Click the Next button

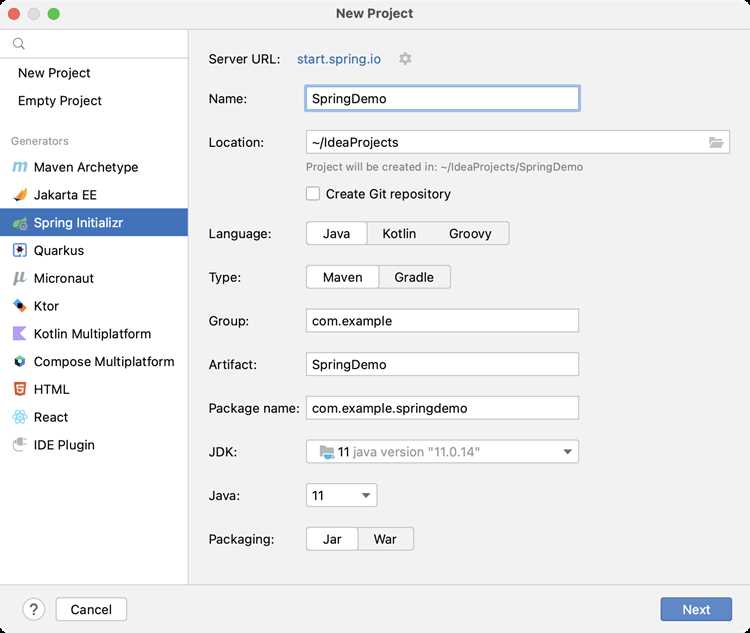[x=696, y=609]
